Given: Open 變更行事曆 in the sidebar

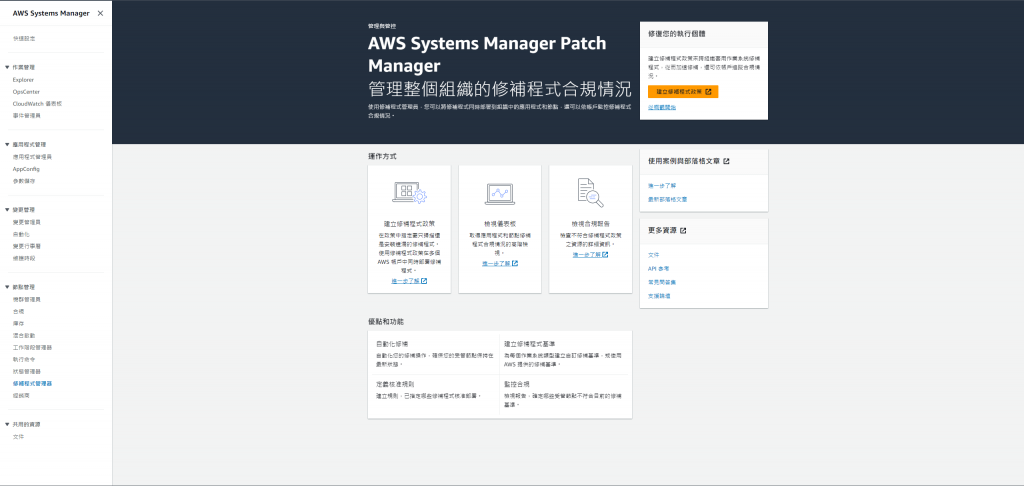Looking at the screenshot, I should coord(27,246).
